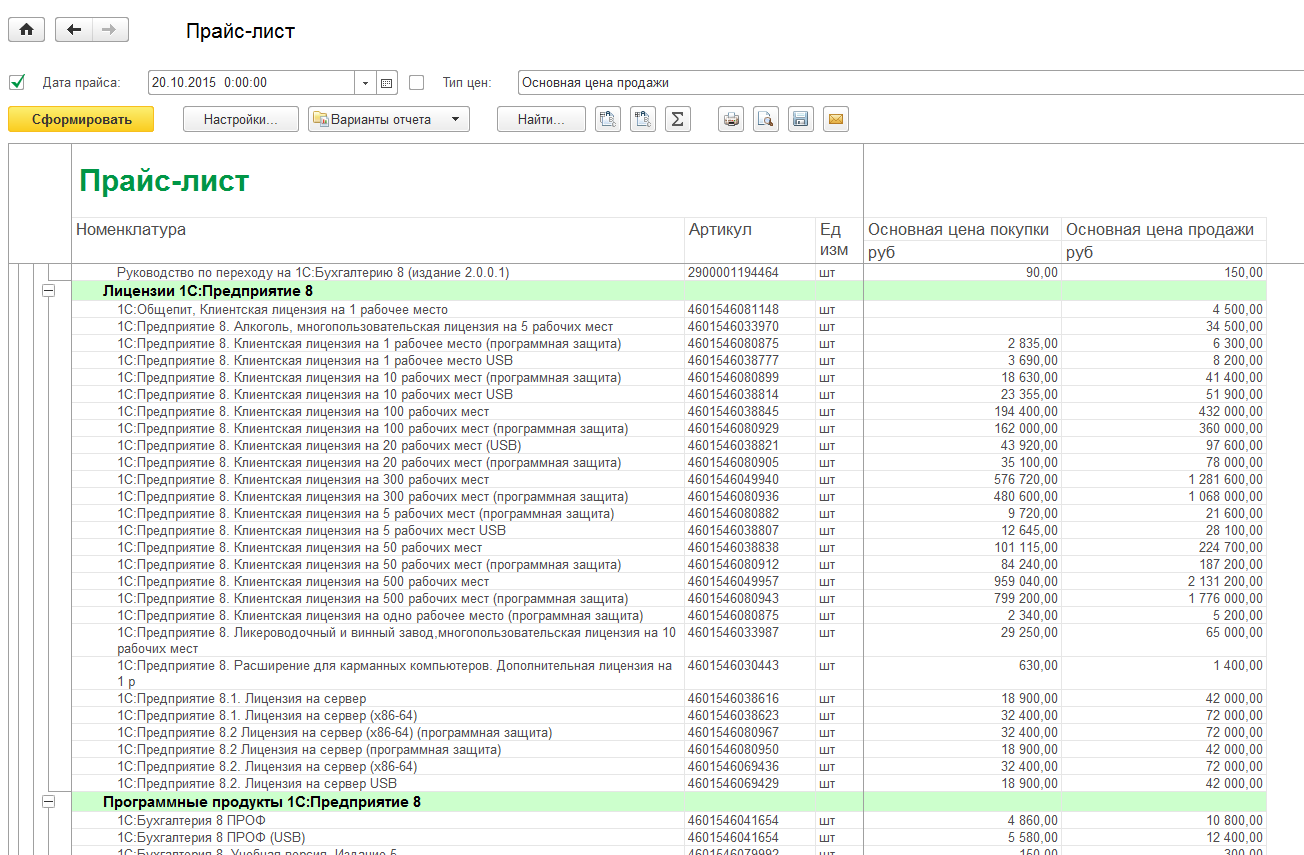Select row 1С:Бухгалтерия 8 ПРОФ (USB)

[669, 838]
